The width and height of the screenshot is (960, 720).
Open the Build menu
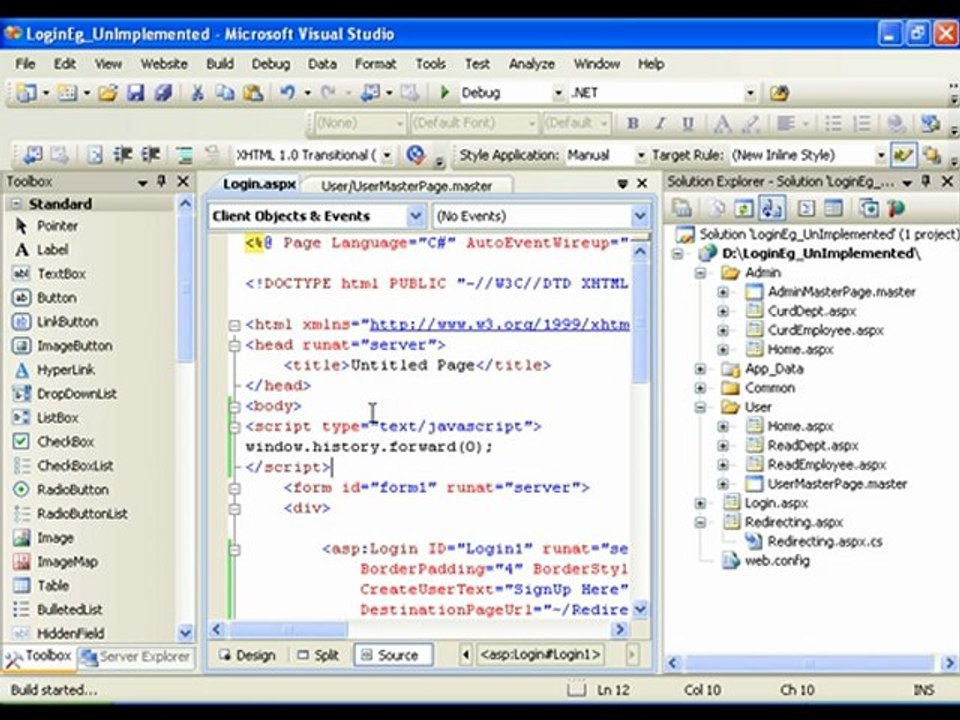(x=220, y=64)
